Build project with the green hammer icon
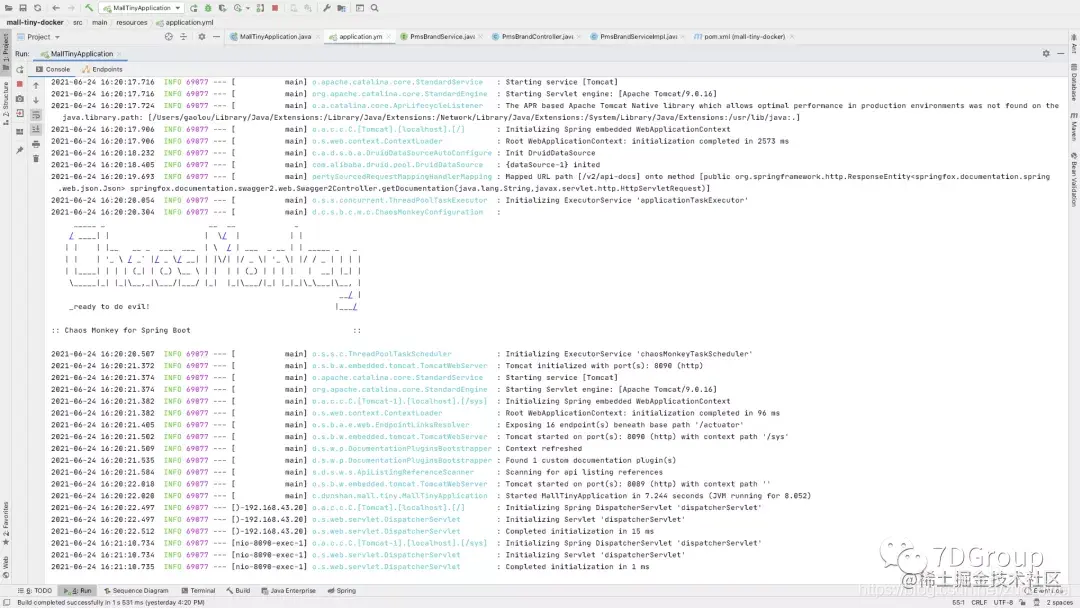This screenshot has height=608, width=1080. [89, 8]
